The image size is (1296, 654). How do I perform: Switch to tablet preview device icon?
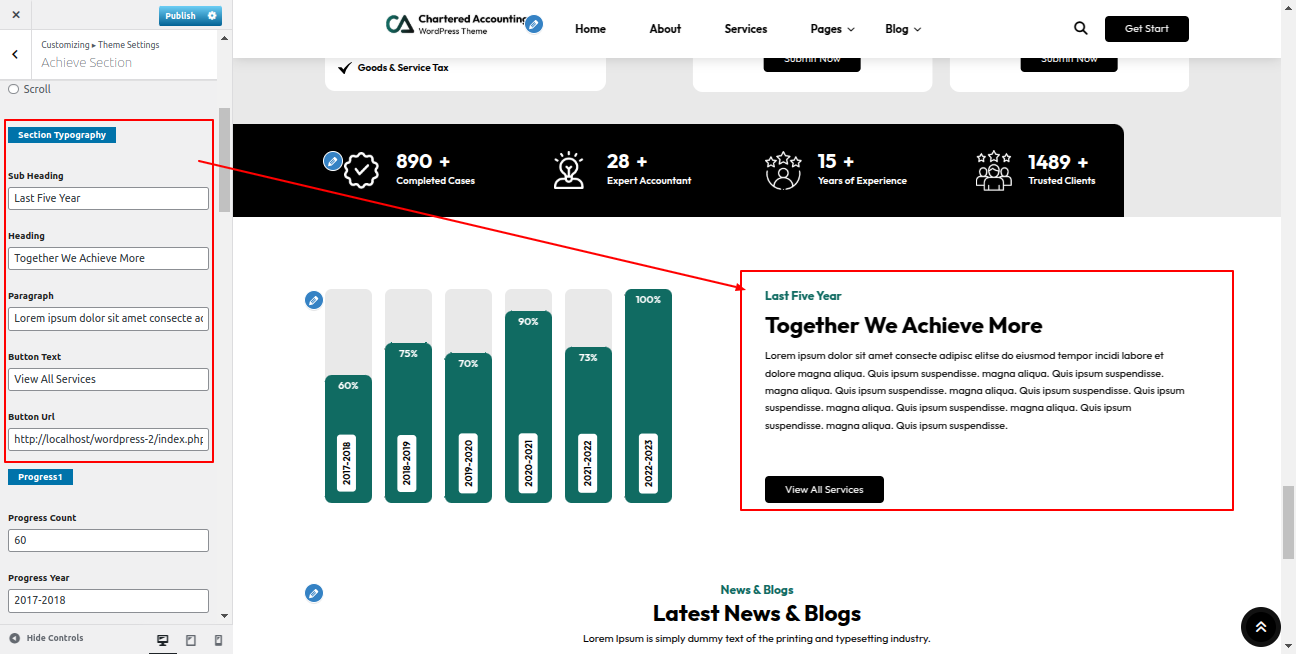(191, 640)
